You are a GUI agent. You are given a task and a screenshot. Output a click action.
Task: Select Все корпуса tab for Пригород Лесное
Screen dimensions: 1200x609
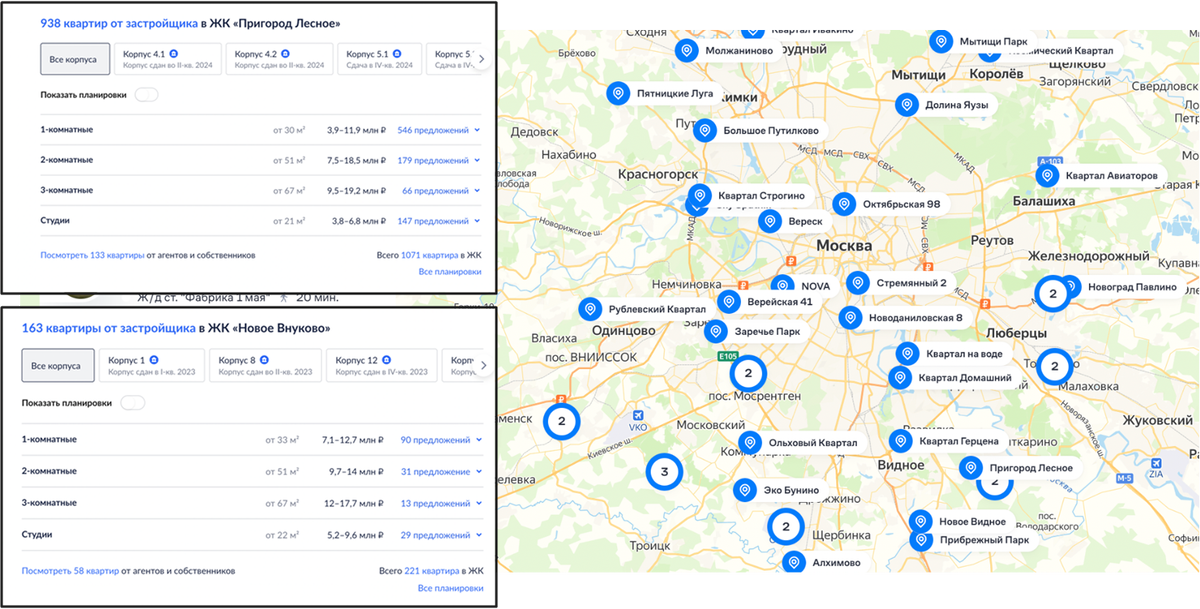coord(75,59)
